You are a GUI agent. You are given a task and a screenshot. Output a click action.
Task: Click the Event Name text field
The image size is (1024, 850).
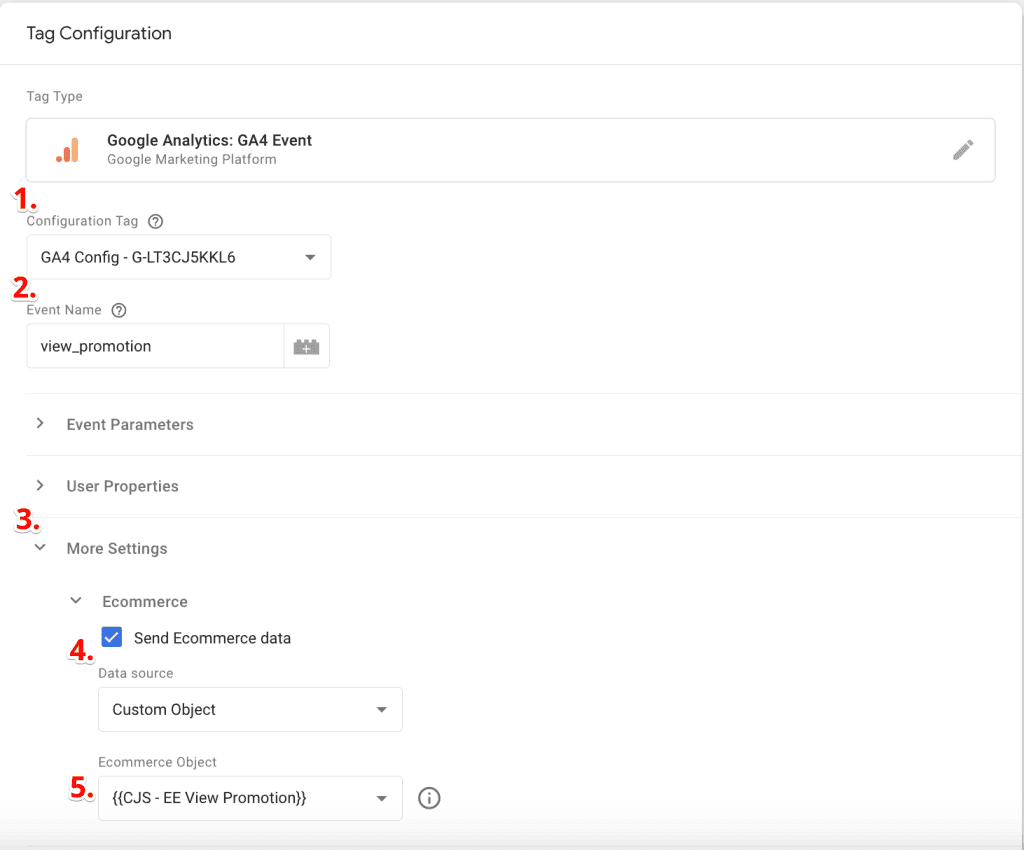point(155,346)
